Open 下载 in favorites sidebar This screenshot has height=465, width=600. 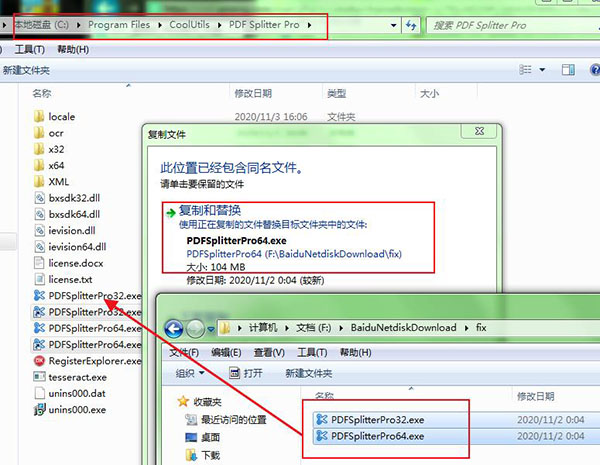(x=202, y=455)
